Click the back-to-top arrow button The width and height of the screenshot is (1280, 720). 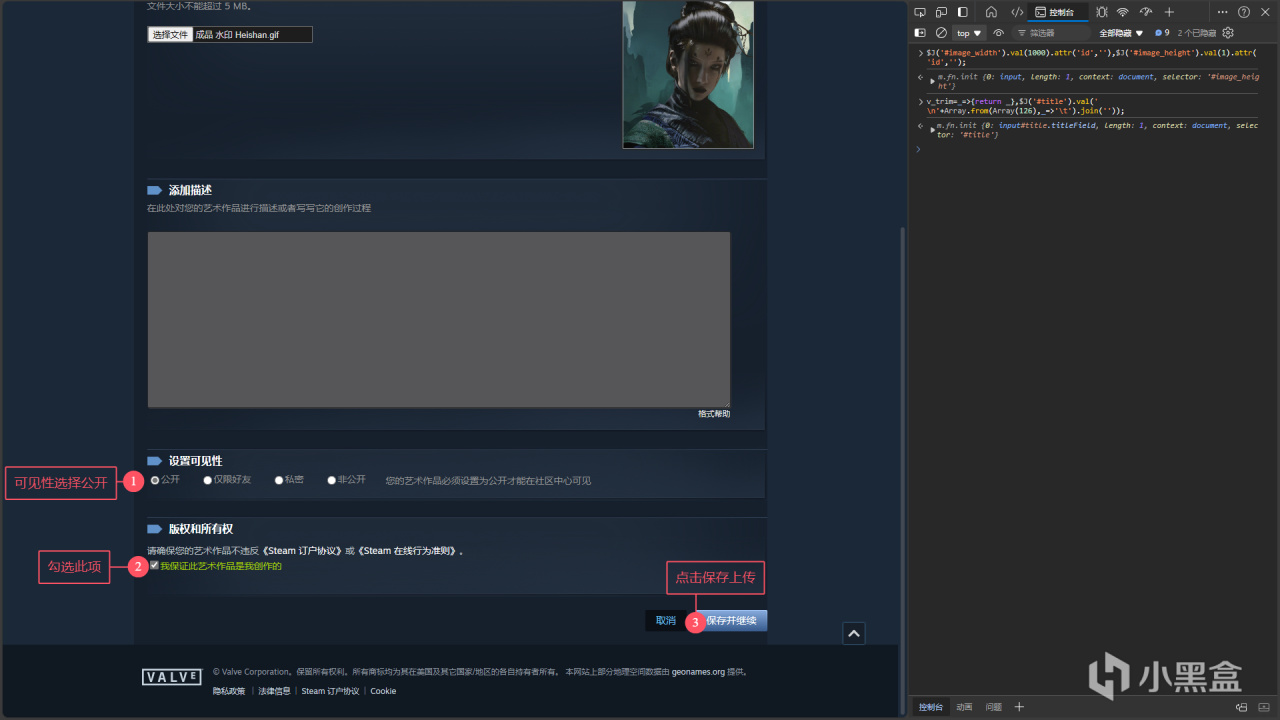tap(853, 633)
